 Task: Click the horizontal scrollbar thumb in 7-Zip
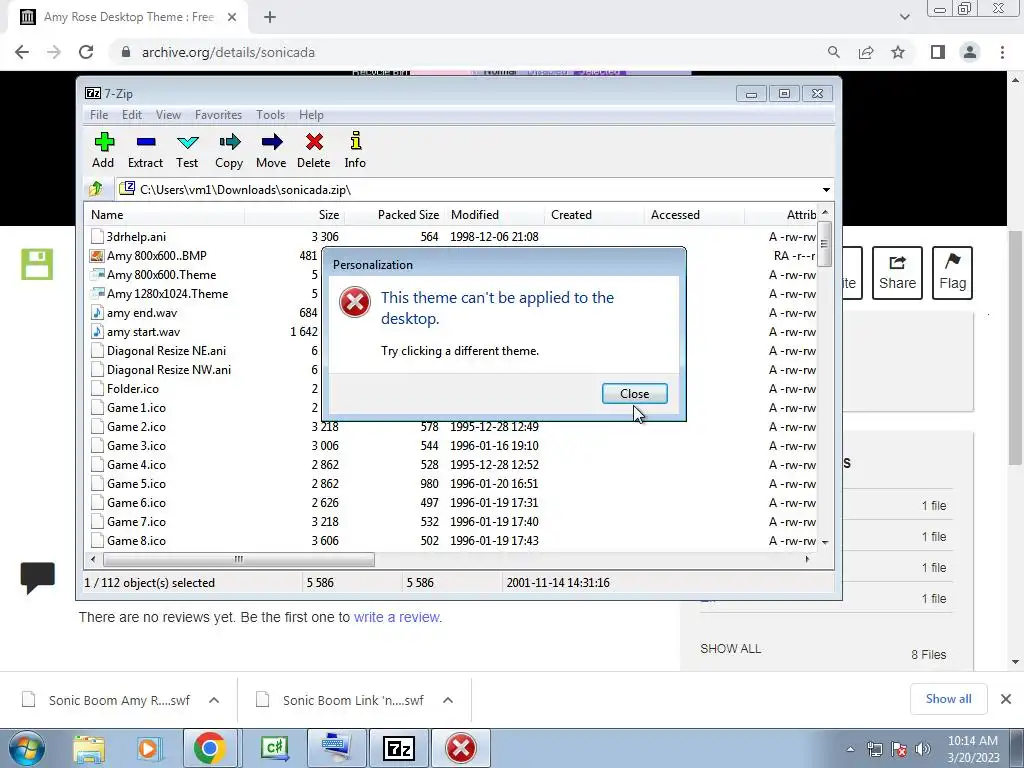(238, 559)
